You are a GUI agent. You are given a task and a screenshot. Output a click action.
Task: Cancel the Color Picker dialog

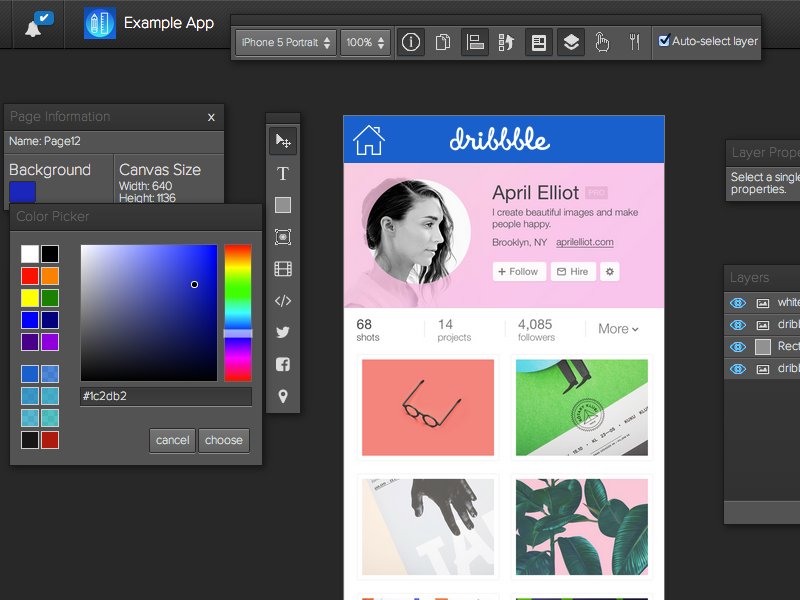[x=172, y=440]
